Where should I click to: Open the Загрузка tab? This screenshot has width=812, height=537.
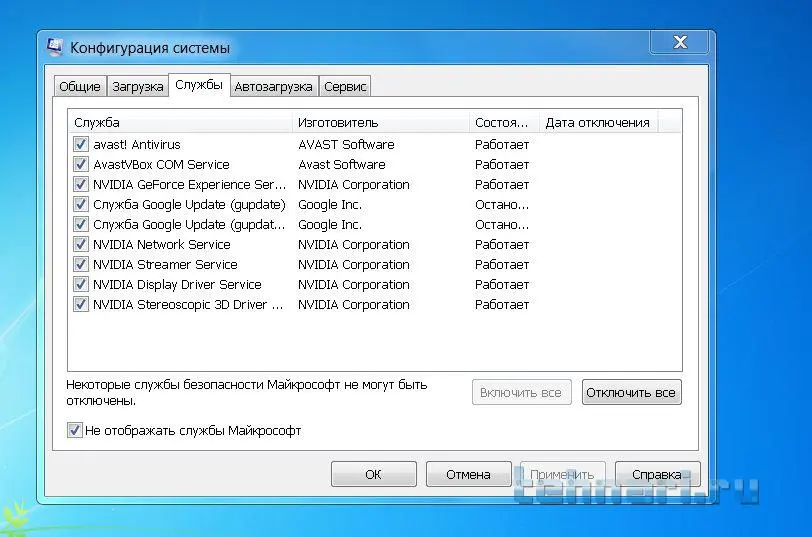[138, 86]
